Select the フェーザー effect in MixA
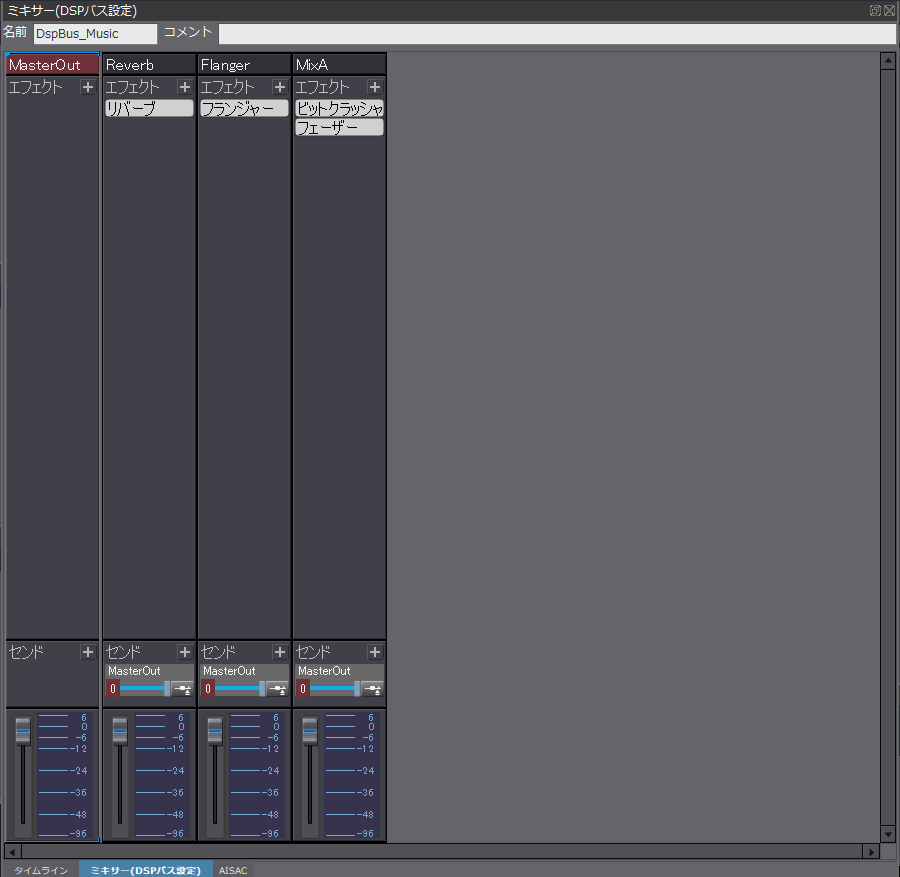 [339, 127]
